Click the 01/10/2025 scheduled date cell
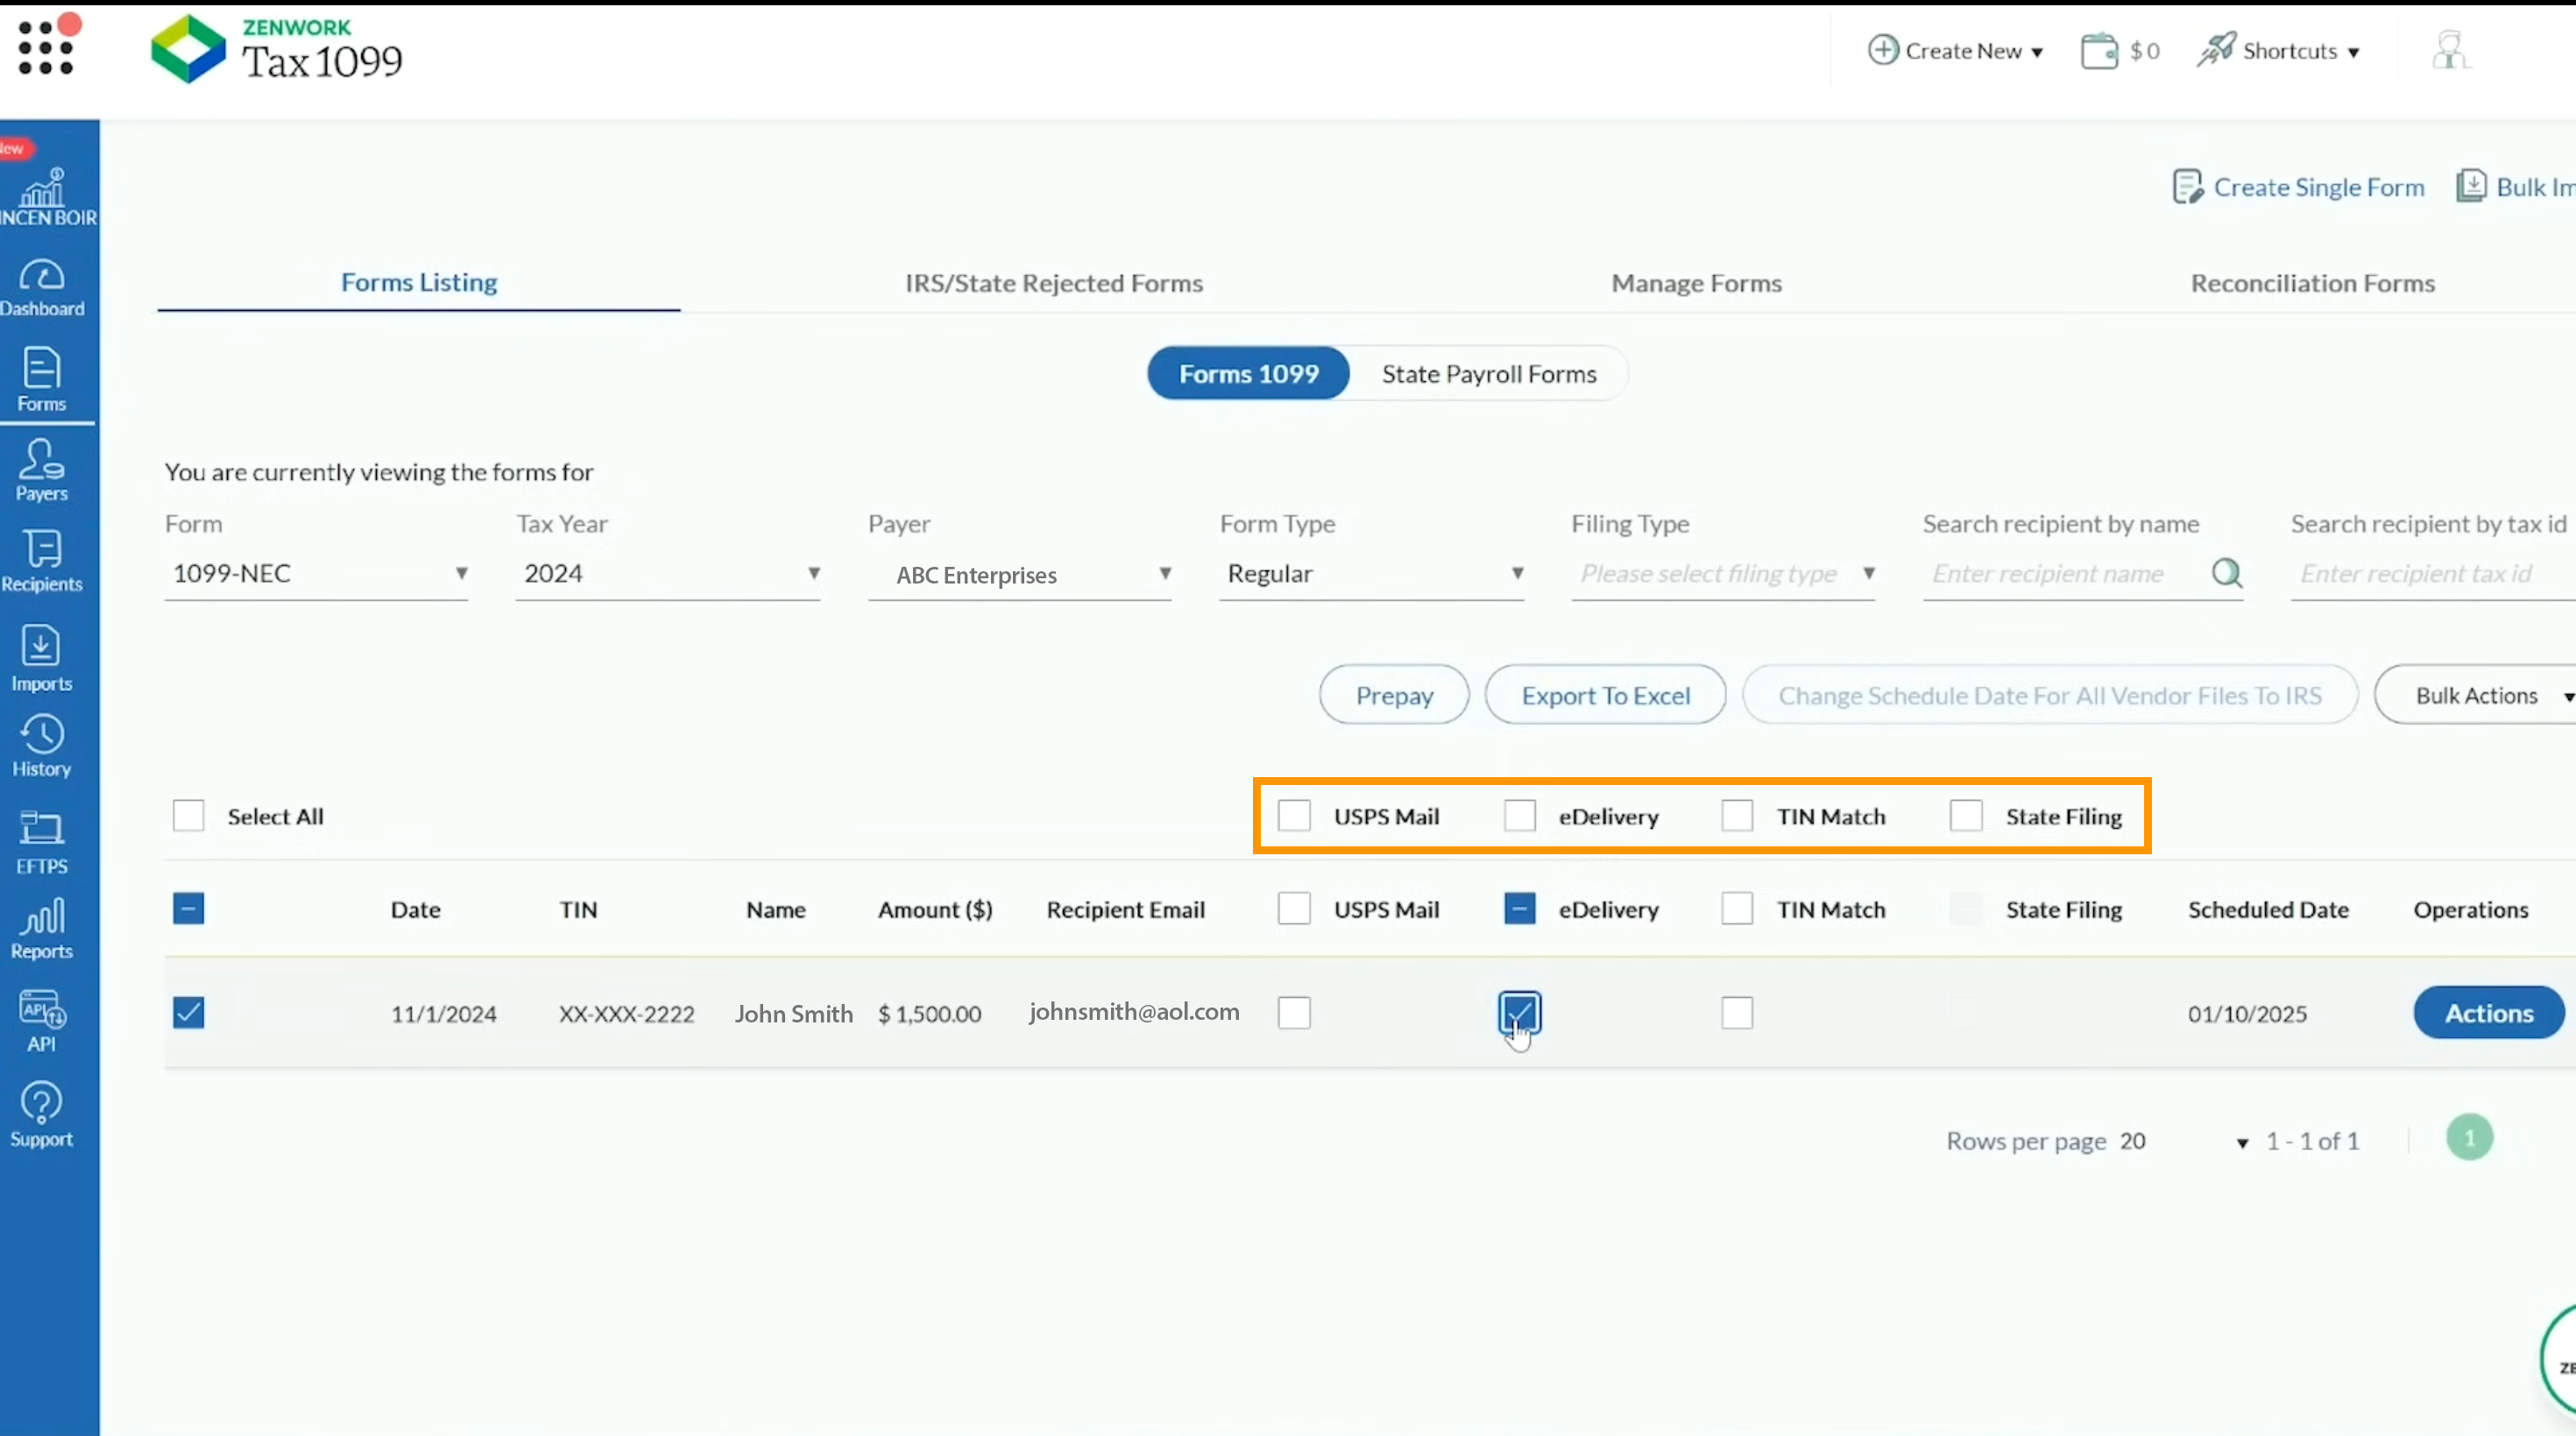The height and width of the screenshot is (1436, 2576). point(2248,1014)
